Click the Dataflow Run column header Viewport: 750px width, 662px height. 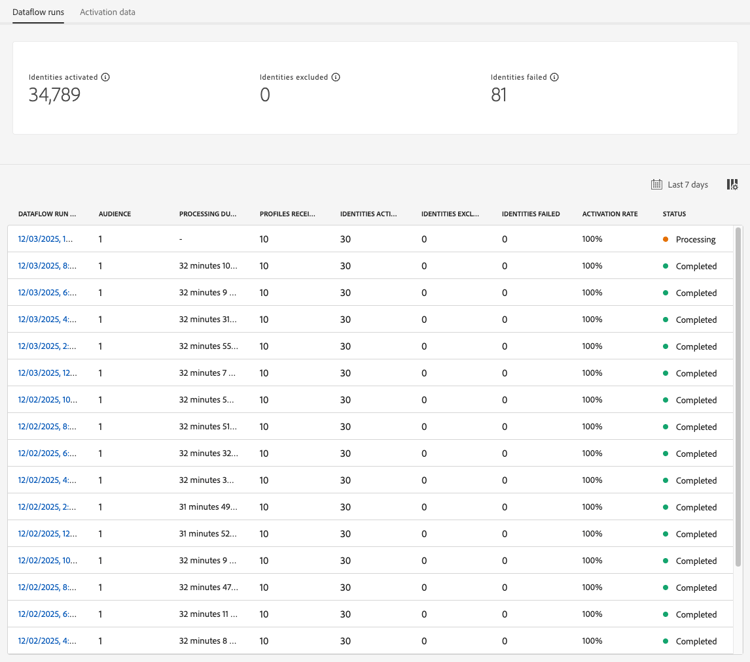click(47, 214)
